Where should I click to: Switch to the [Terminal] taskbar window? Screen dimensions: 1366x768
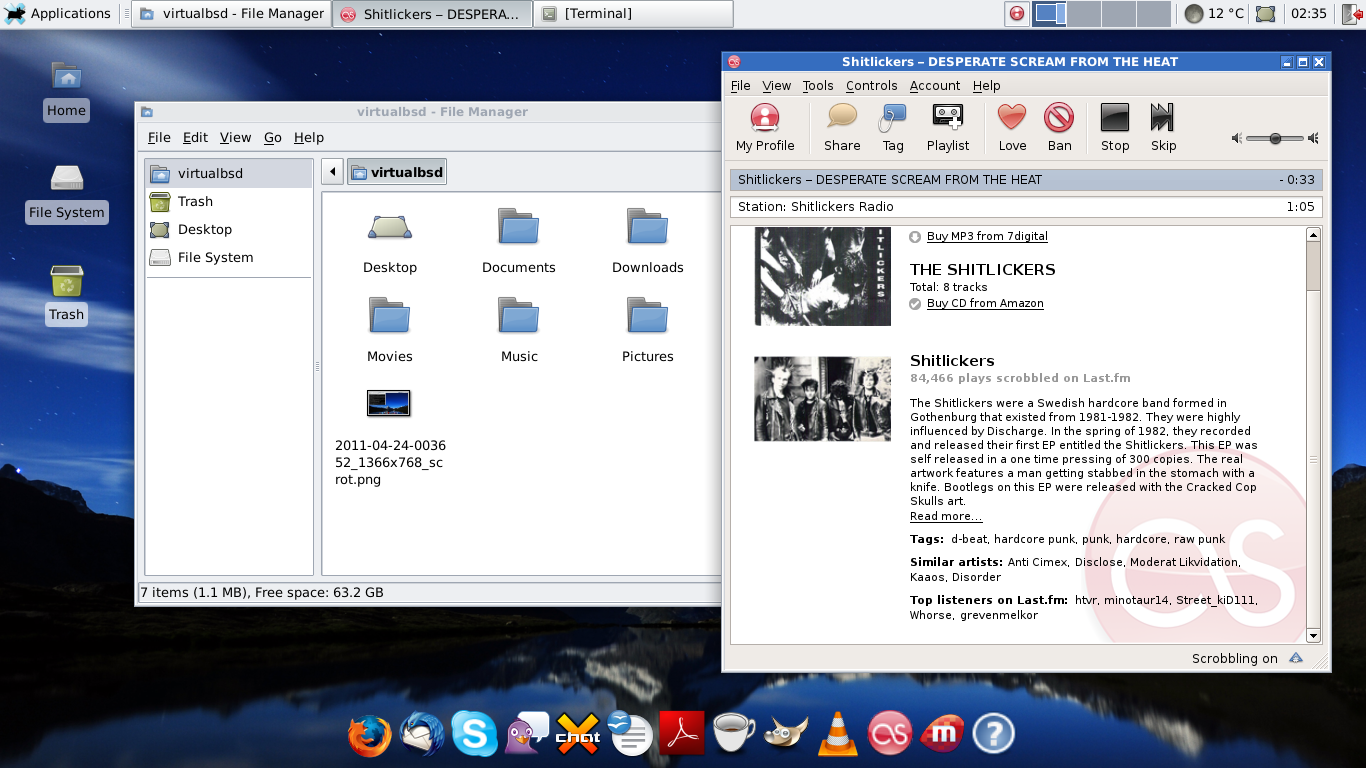coord(633,14)
